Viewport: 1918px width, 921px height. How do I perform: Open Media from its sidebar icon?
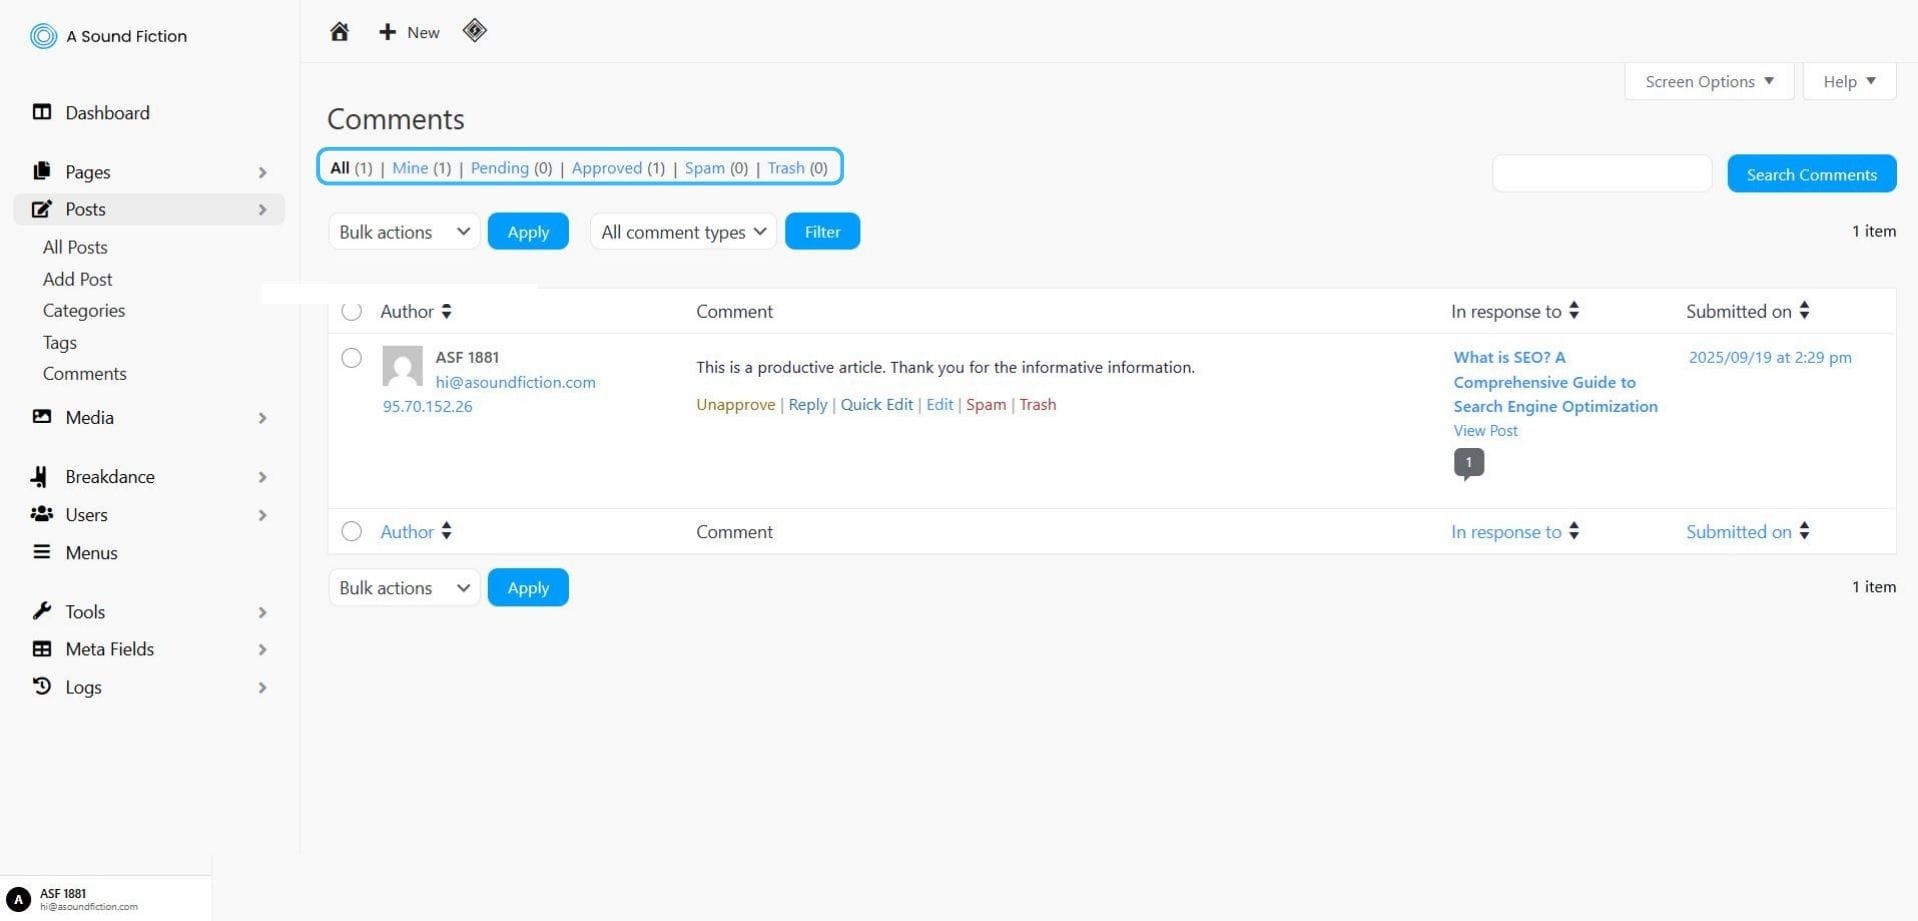(x=42, y=417)
